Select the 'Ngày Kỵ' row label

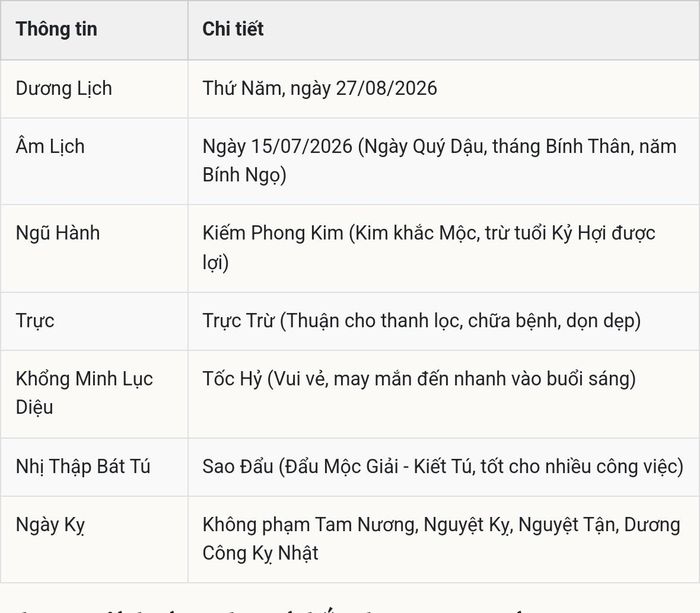50,525
